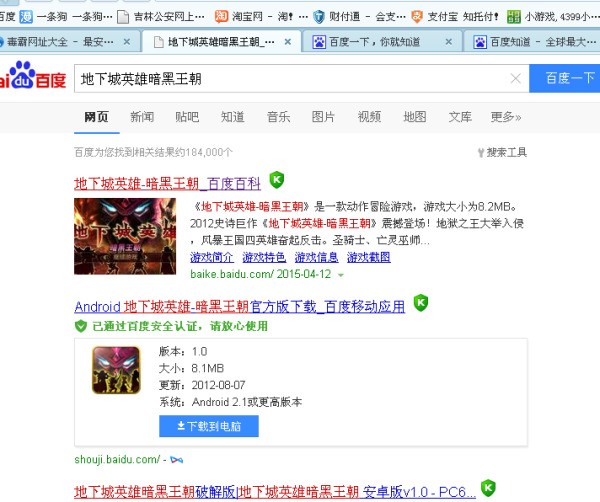The width and height of the screenshot is (600, 502).
Task: Click the Baidu logo
Action: (x=33, y=75)
